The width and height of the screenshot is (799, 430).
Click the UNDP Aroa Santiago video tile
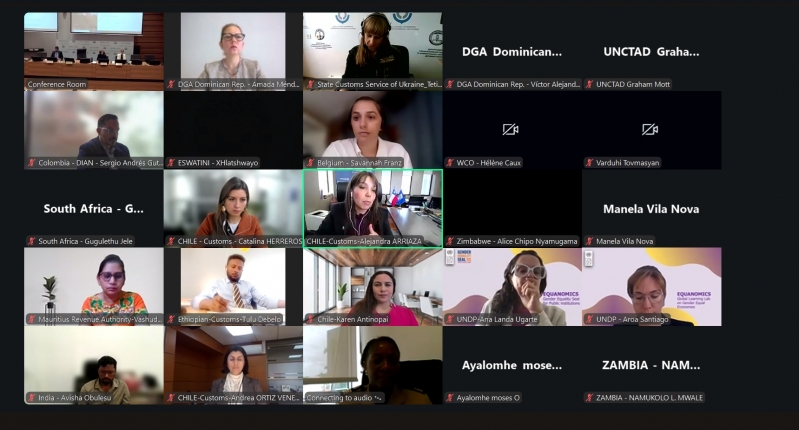[x=652, y=287]
